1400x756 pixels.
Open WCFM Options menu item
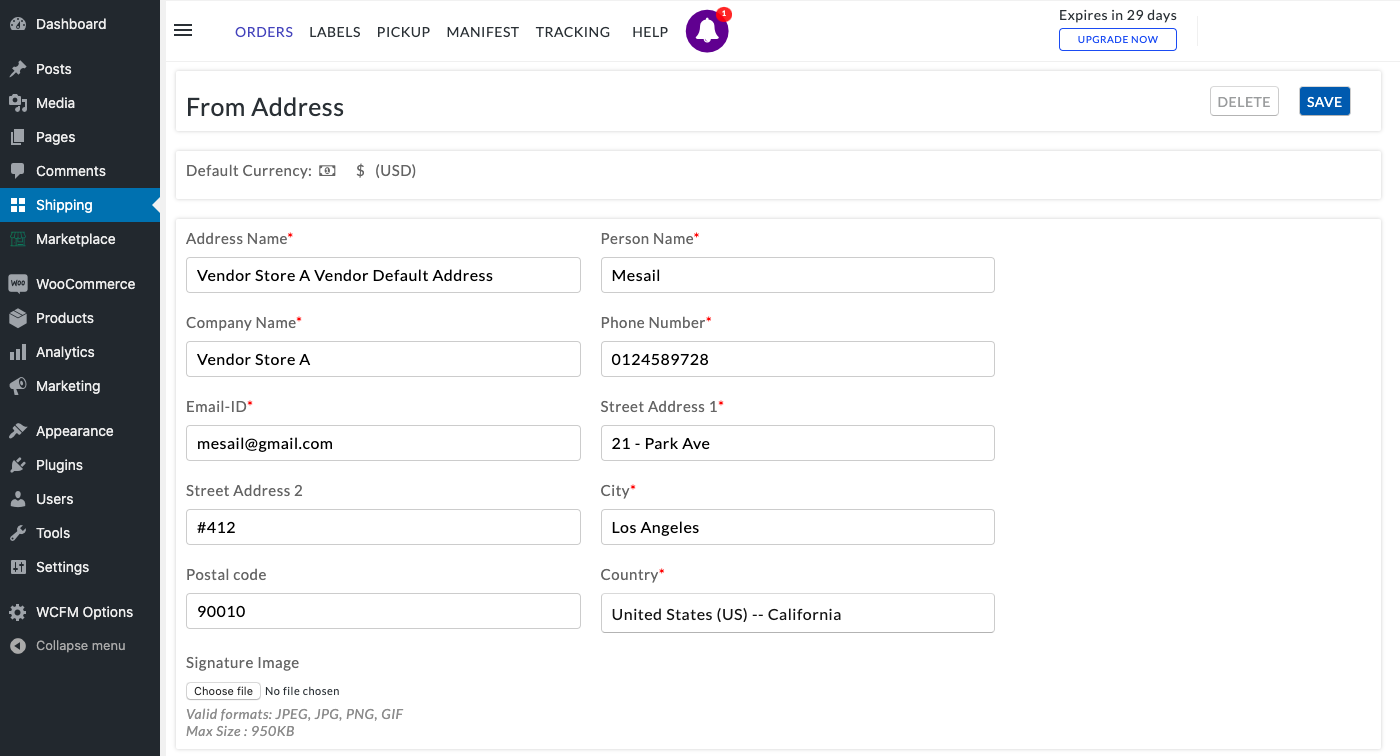(80, 612)
